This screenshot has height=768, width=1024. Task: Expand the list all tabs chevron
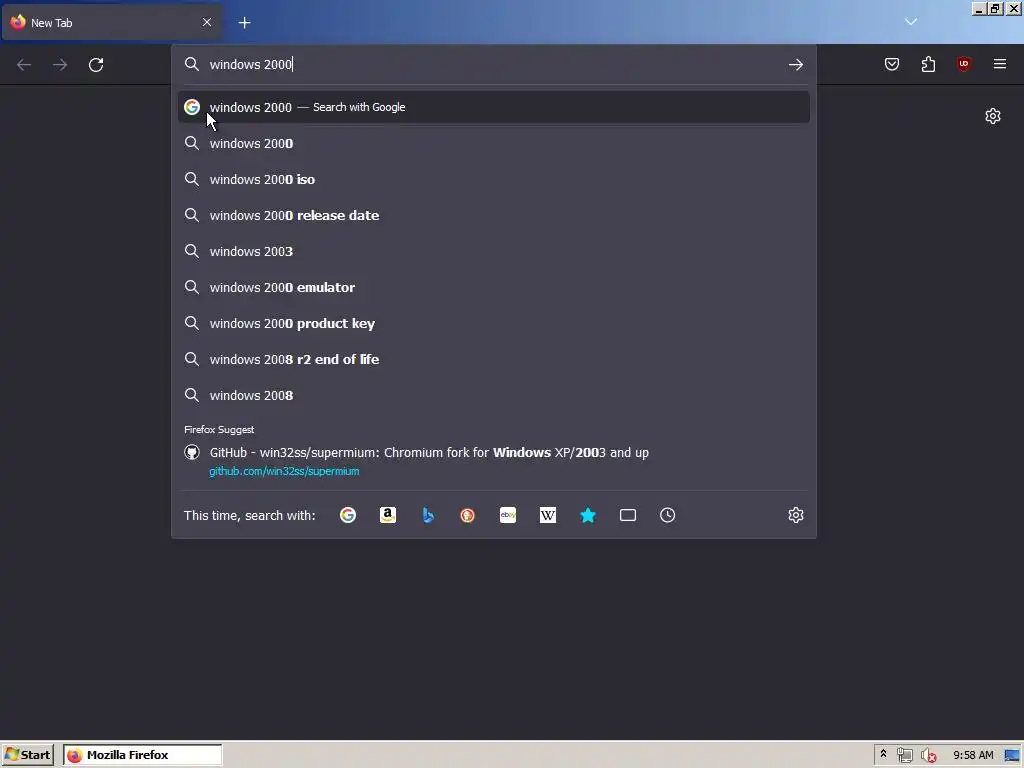point(911,22)
